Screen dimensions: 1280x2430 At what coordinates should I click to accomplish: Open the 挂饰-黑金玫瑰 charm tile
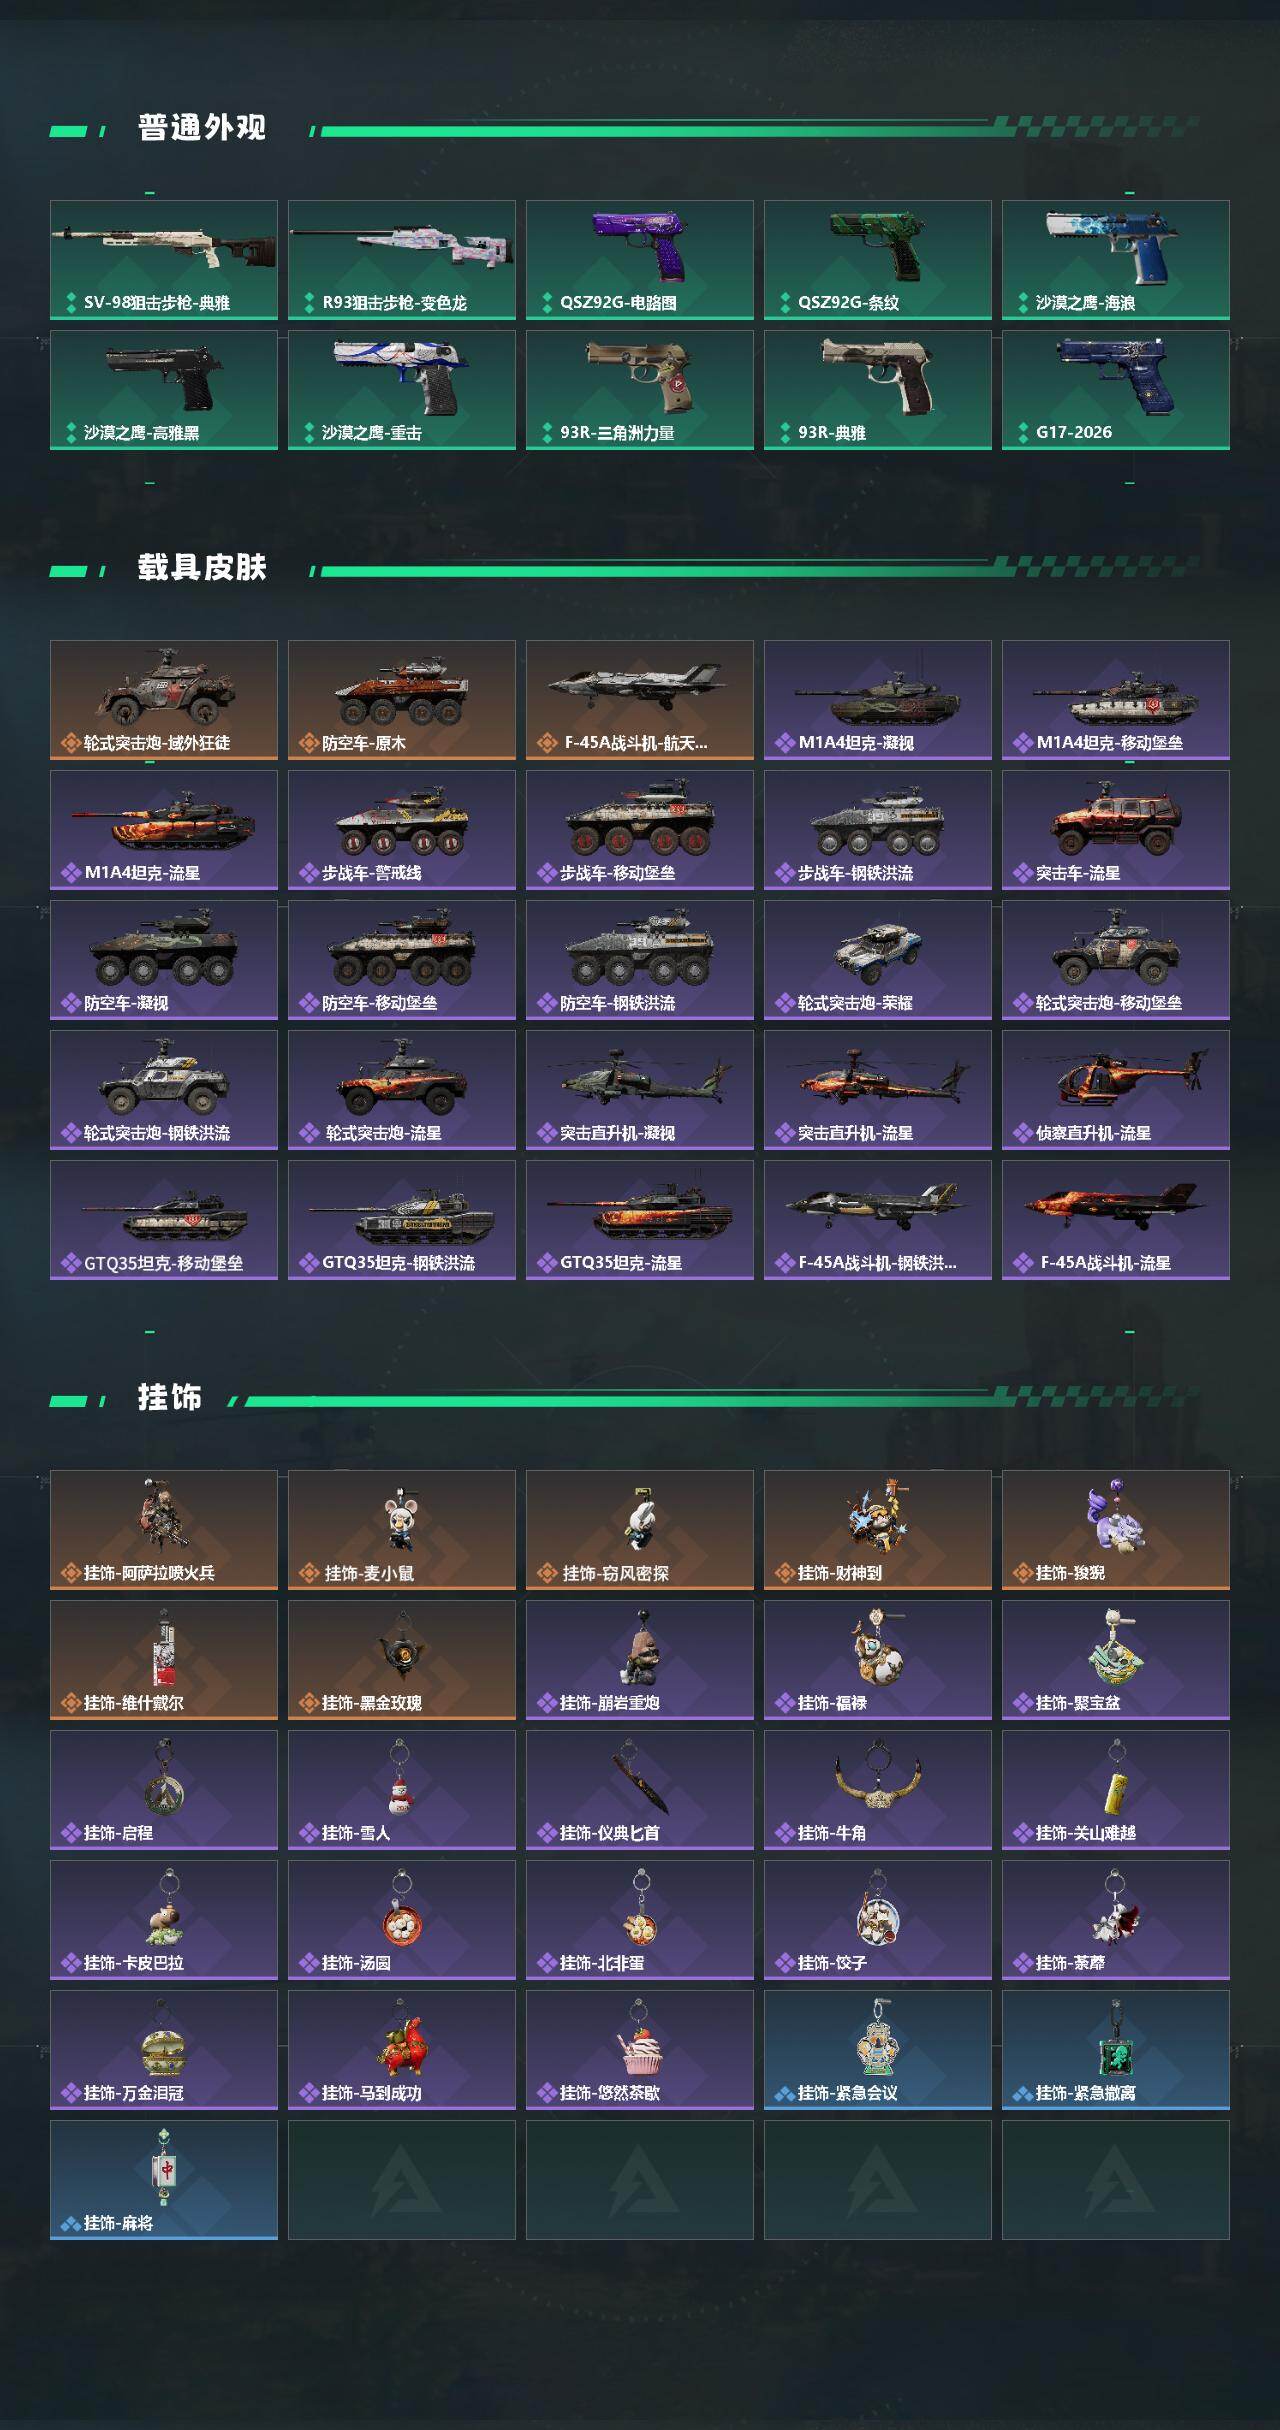tap(402, 1660)
